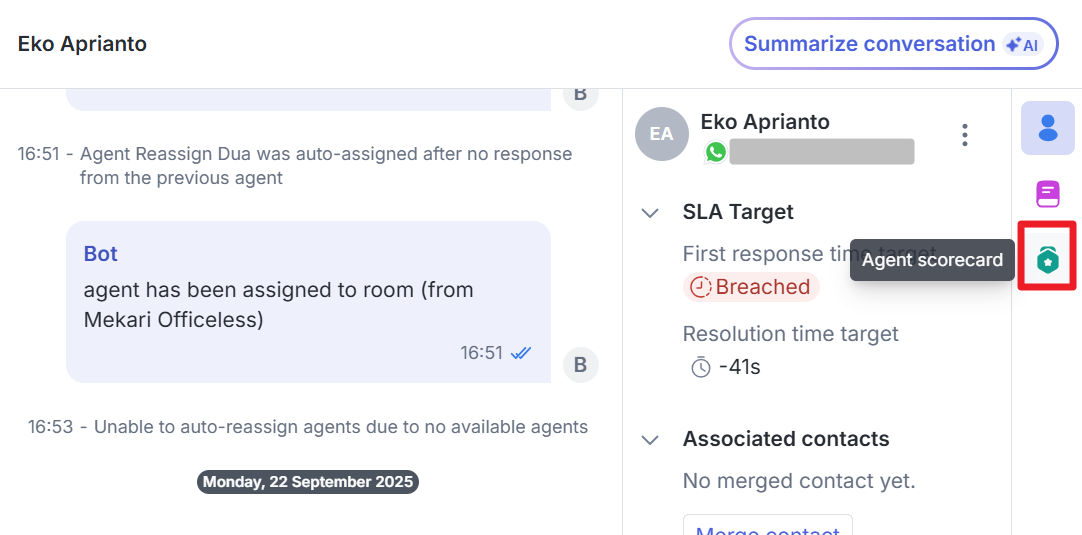Collapse the Associated contacts section

[650, 439]
